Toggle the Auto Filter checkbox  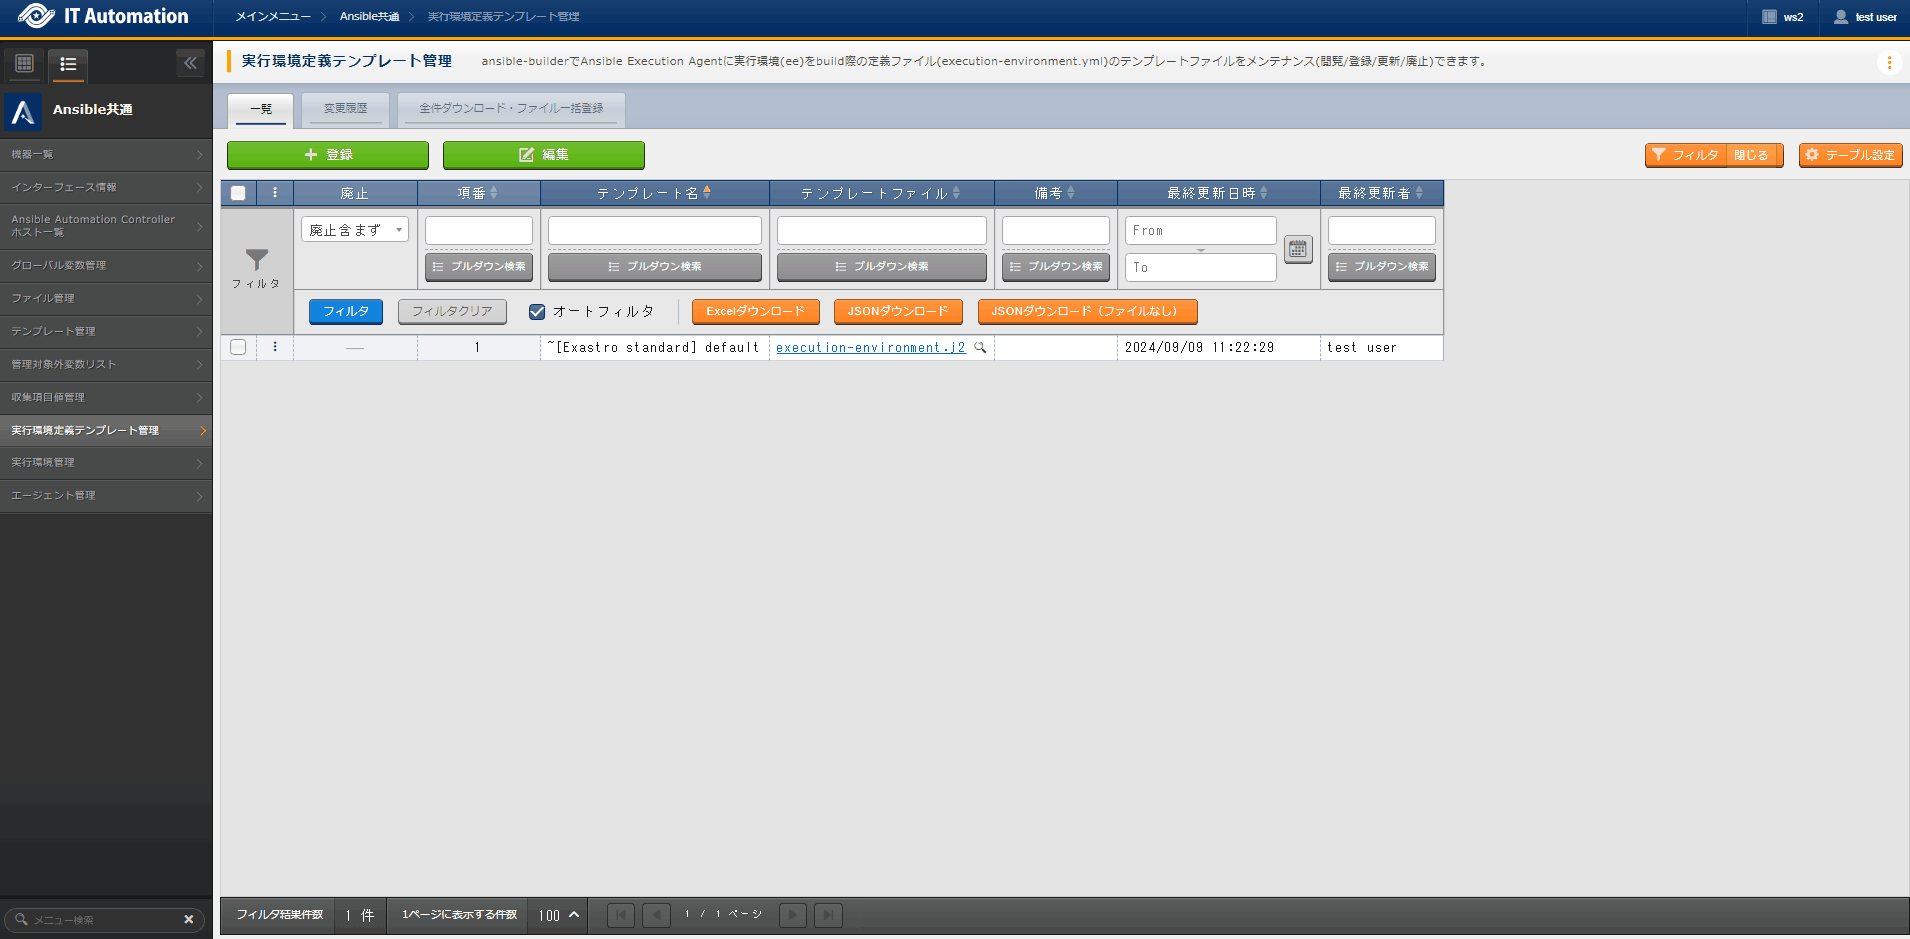(537, 312)
